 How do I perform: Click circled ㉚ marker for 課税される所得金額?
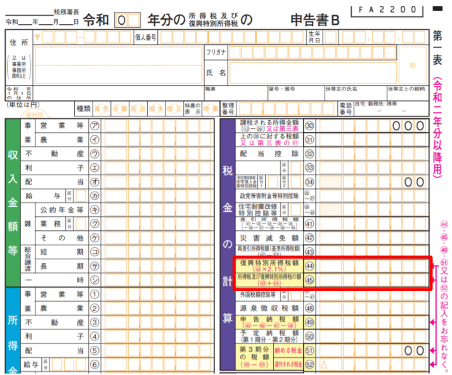(x=310, y=126)
